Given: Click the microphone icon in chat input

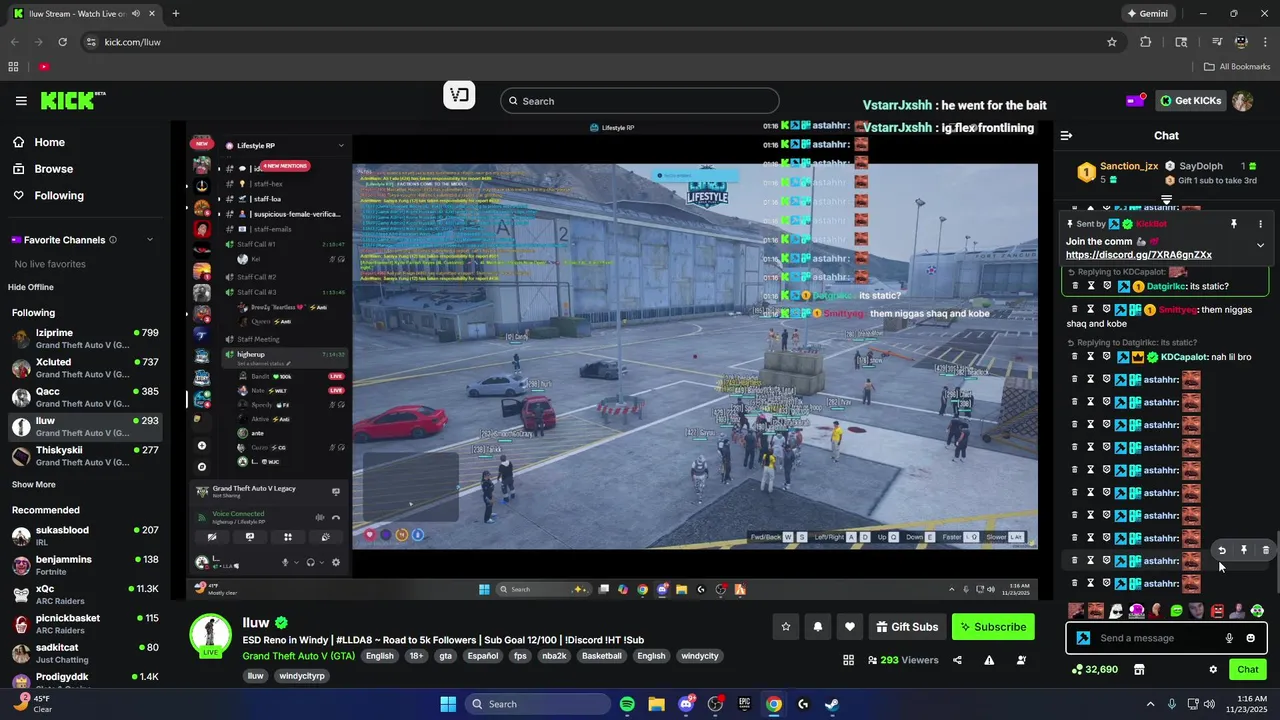Looking at the screenshot, I should (x=1229, y=638).
